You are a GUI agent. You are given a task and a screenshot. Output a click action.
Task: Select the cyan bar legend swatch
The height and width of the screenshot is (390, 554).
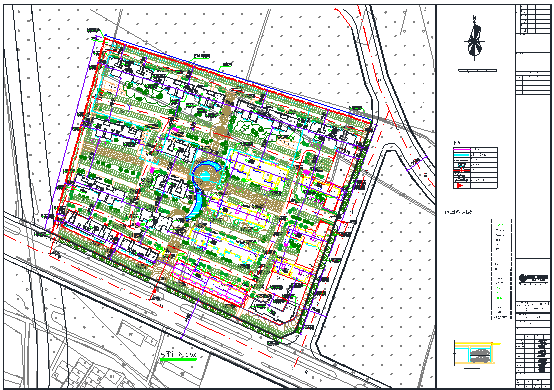click(x=461, y=155)
